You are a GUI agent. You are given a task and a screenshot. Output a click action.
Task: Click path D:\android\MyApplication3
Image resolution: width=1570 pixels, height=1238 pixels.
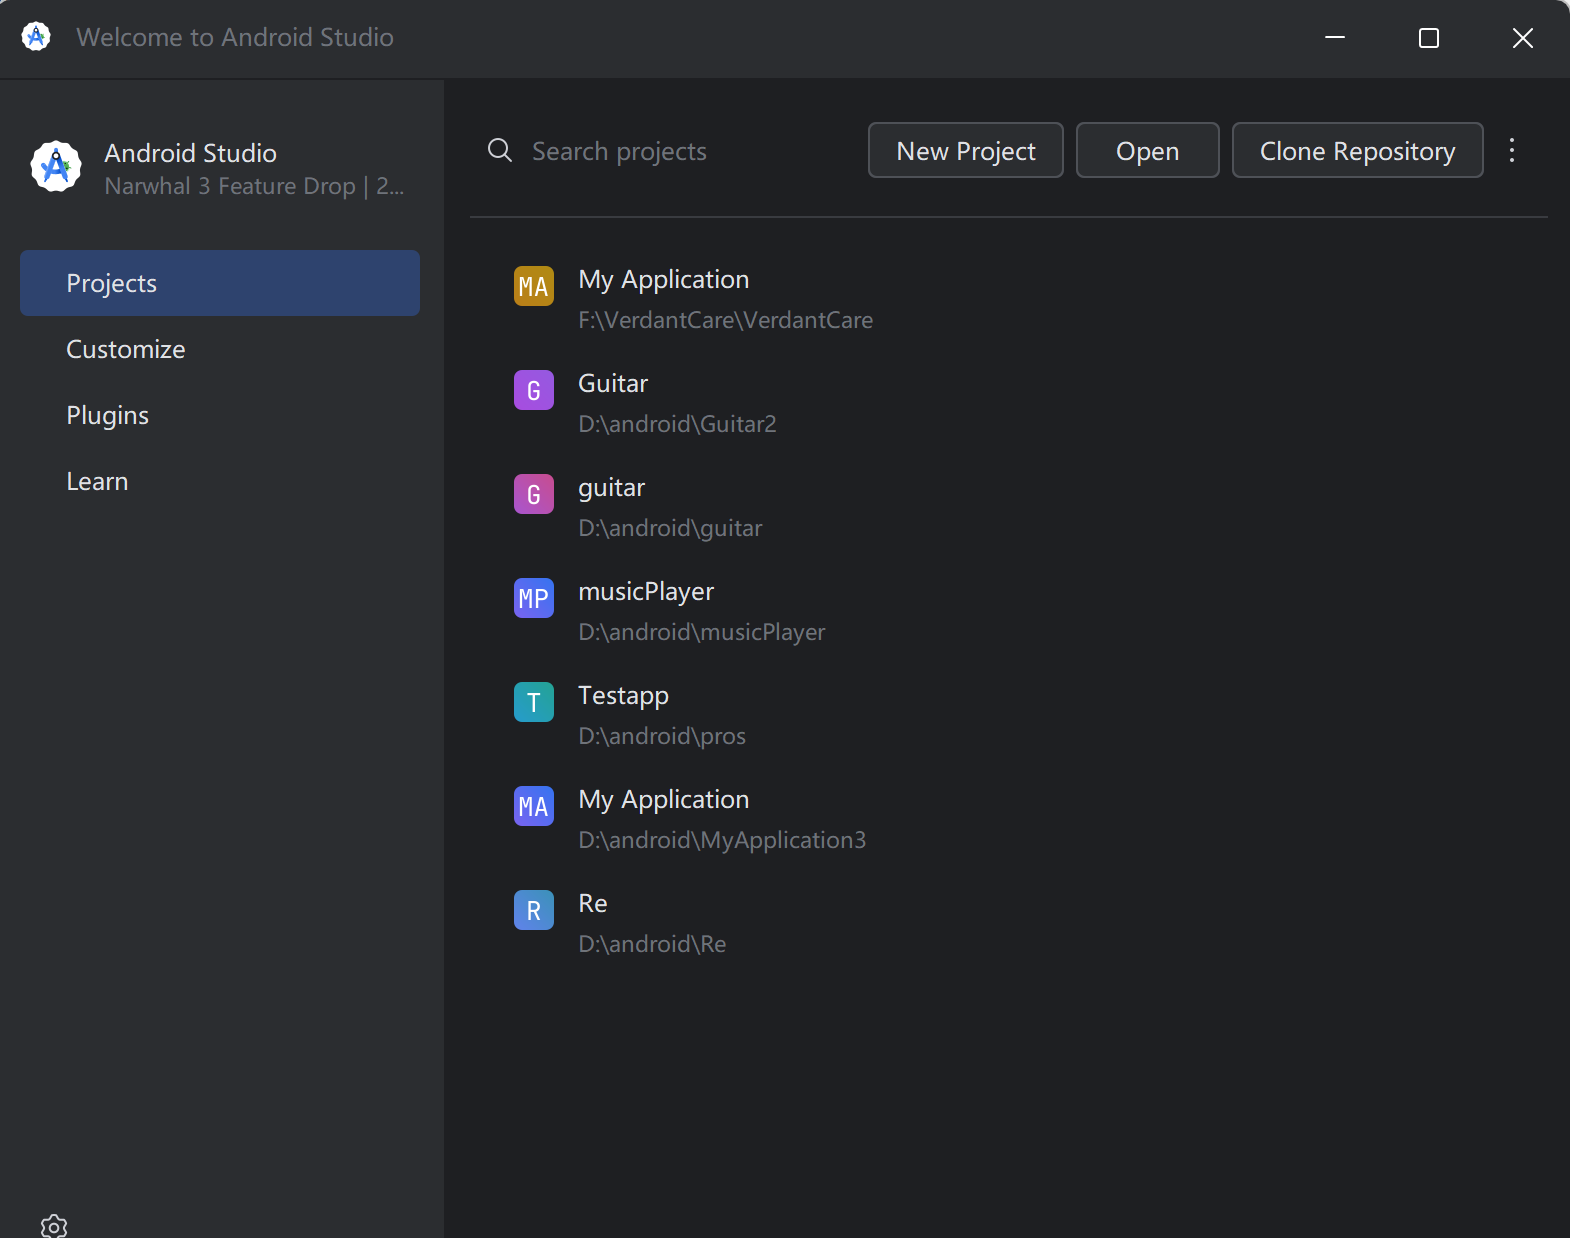pos(722,840)
